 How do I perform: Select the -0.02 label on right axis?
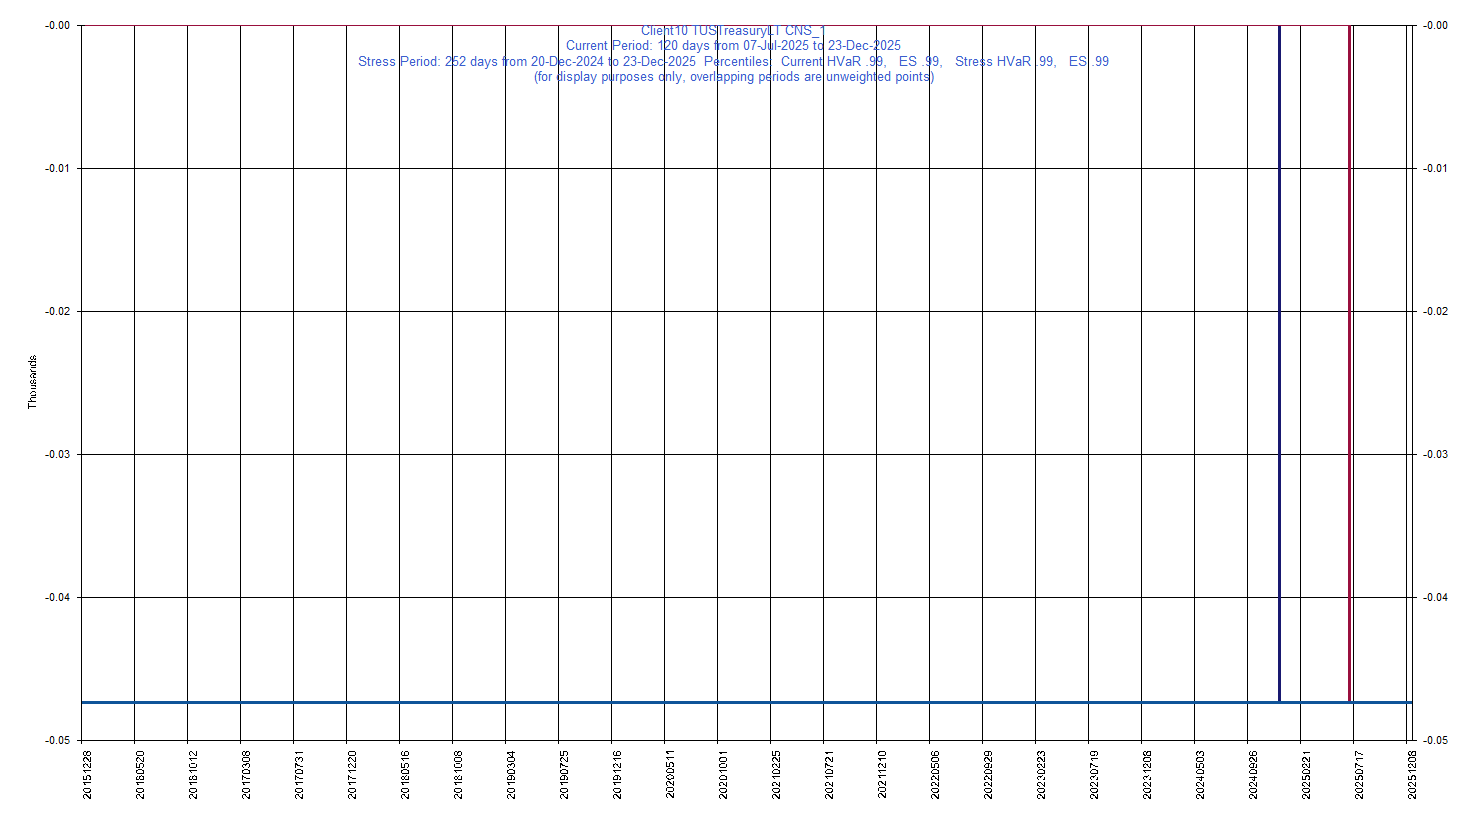(x=1435, y=312)
